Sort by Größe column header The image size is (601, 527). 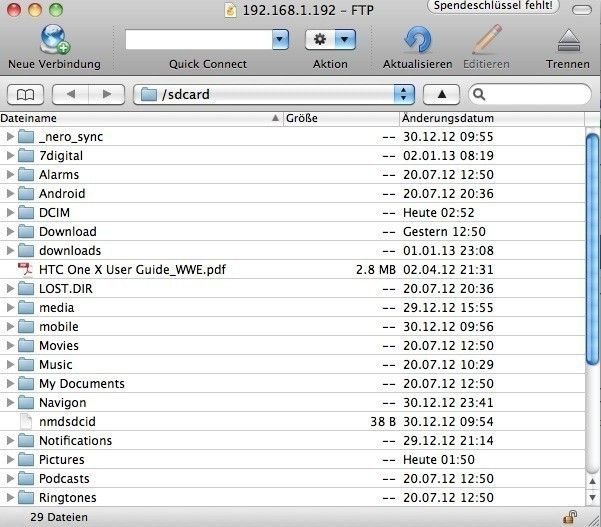coord(341,118)
